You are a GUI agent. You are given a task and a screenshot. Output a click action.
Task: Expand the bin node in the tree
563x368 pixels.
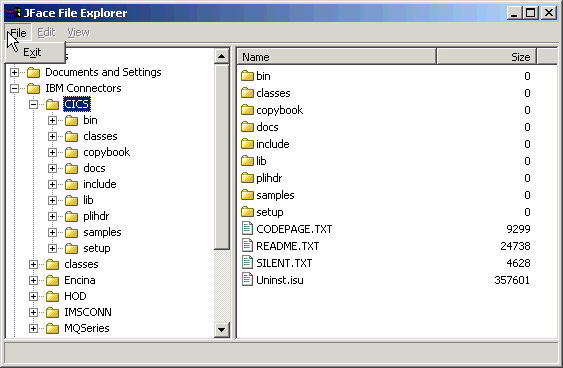click(x=52, y=120)
